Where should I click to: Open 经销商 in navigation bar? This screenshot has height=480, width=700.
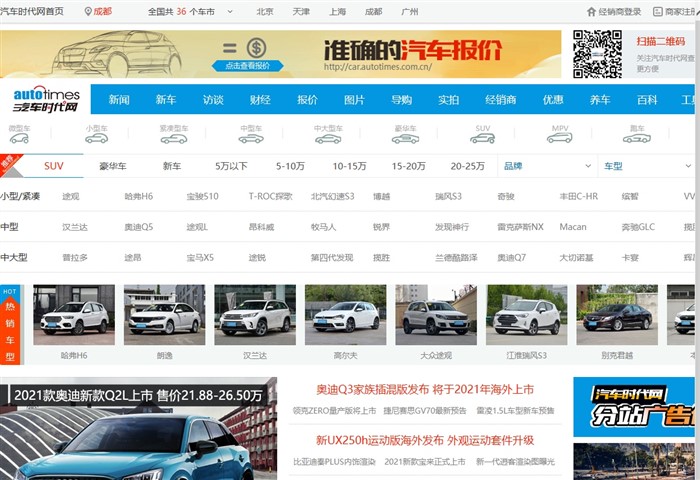click(x=500, y=100)
